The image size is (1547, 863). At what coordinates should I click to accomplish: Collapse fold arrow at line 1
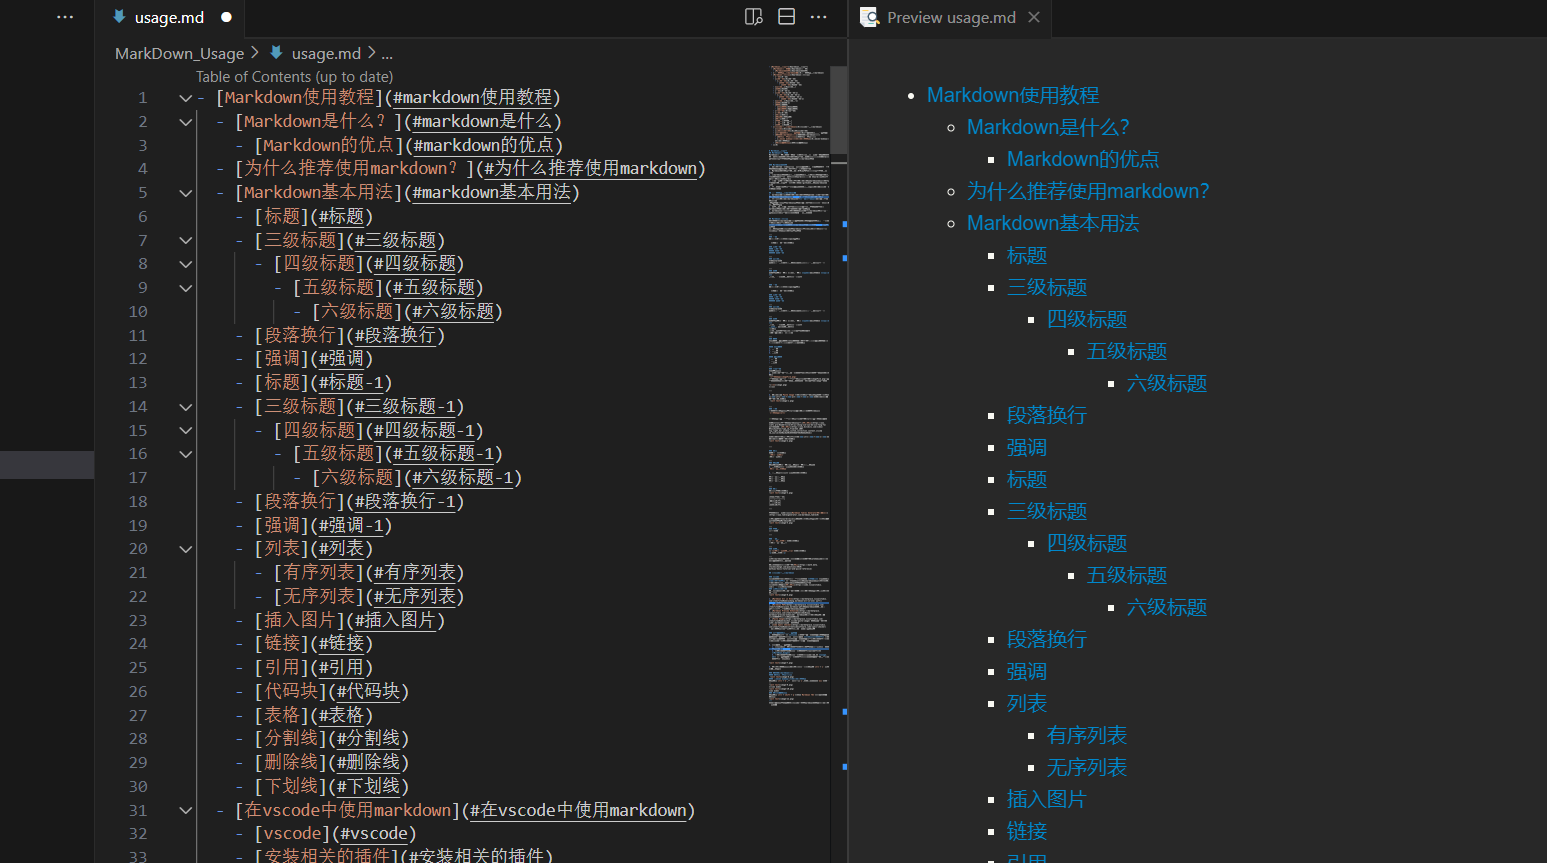185,98
